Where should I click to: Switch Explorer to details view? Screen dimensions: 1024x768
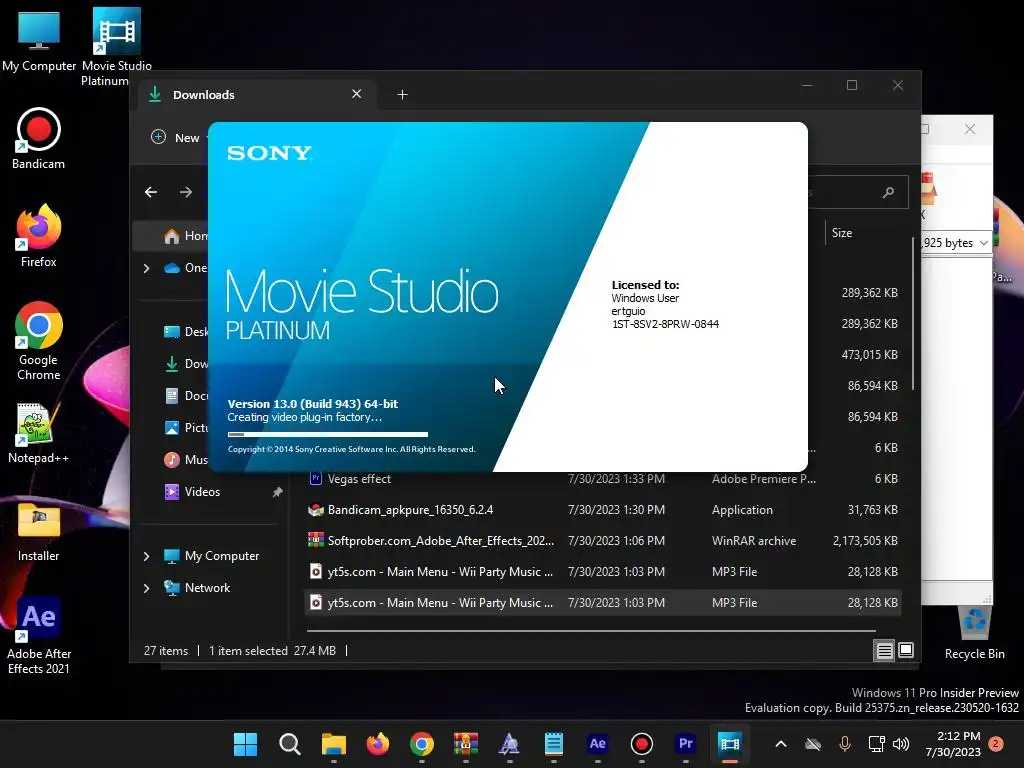884,650
